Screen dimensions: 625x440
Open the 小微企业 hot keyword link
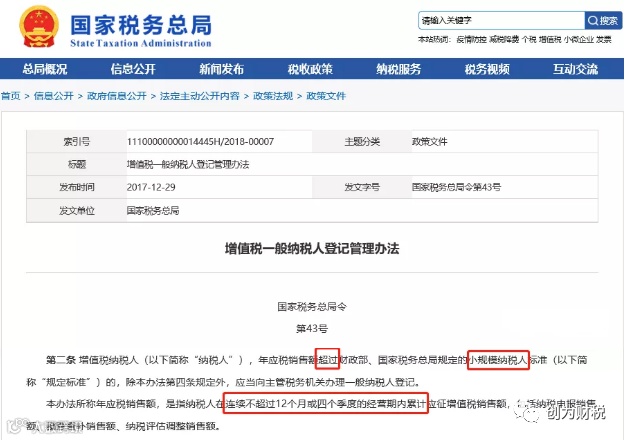point(579,39)
